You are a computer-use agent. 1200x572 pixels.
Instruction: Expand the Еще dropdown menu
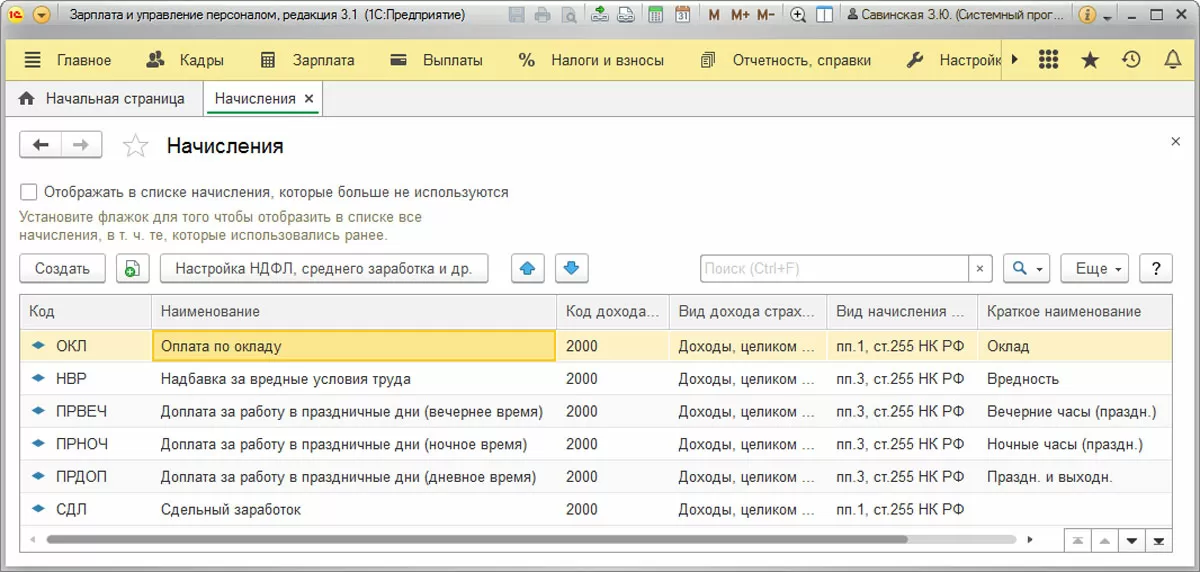1094,268
